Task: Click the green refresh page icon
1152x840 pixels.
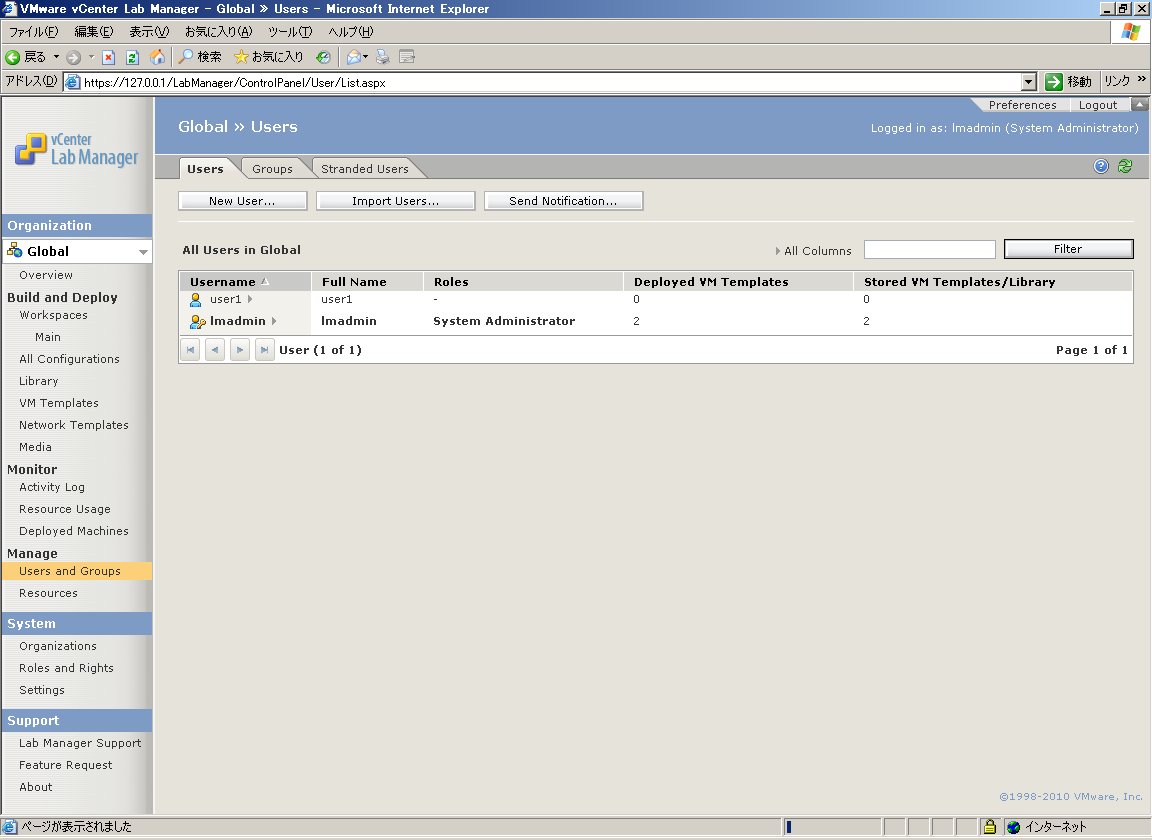Action: [1125, 166]
